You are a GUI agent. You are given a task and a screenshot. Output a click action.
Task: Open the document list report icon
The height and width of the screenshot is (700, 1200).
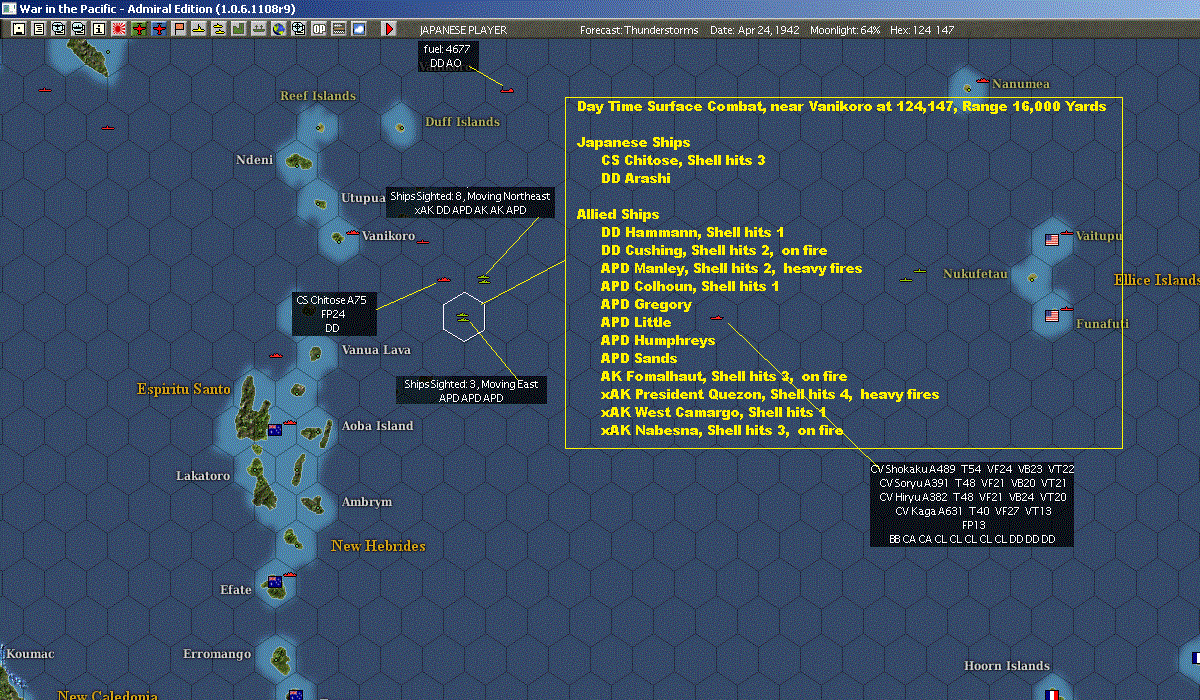(x=38, y=29)
